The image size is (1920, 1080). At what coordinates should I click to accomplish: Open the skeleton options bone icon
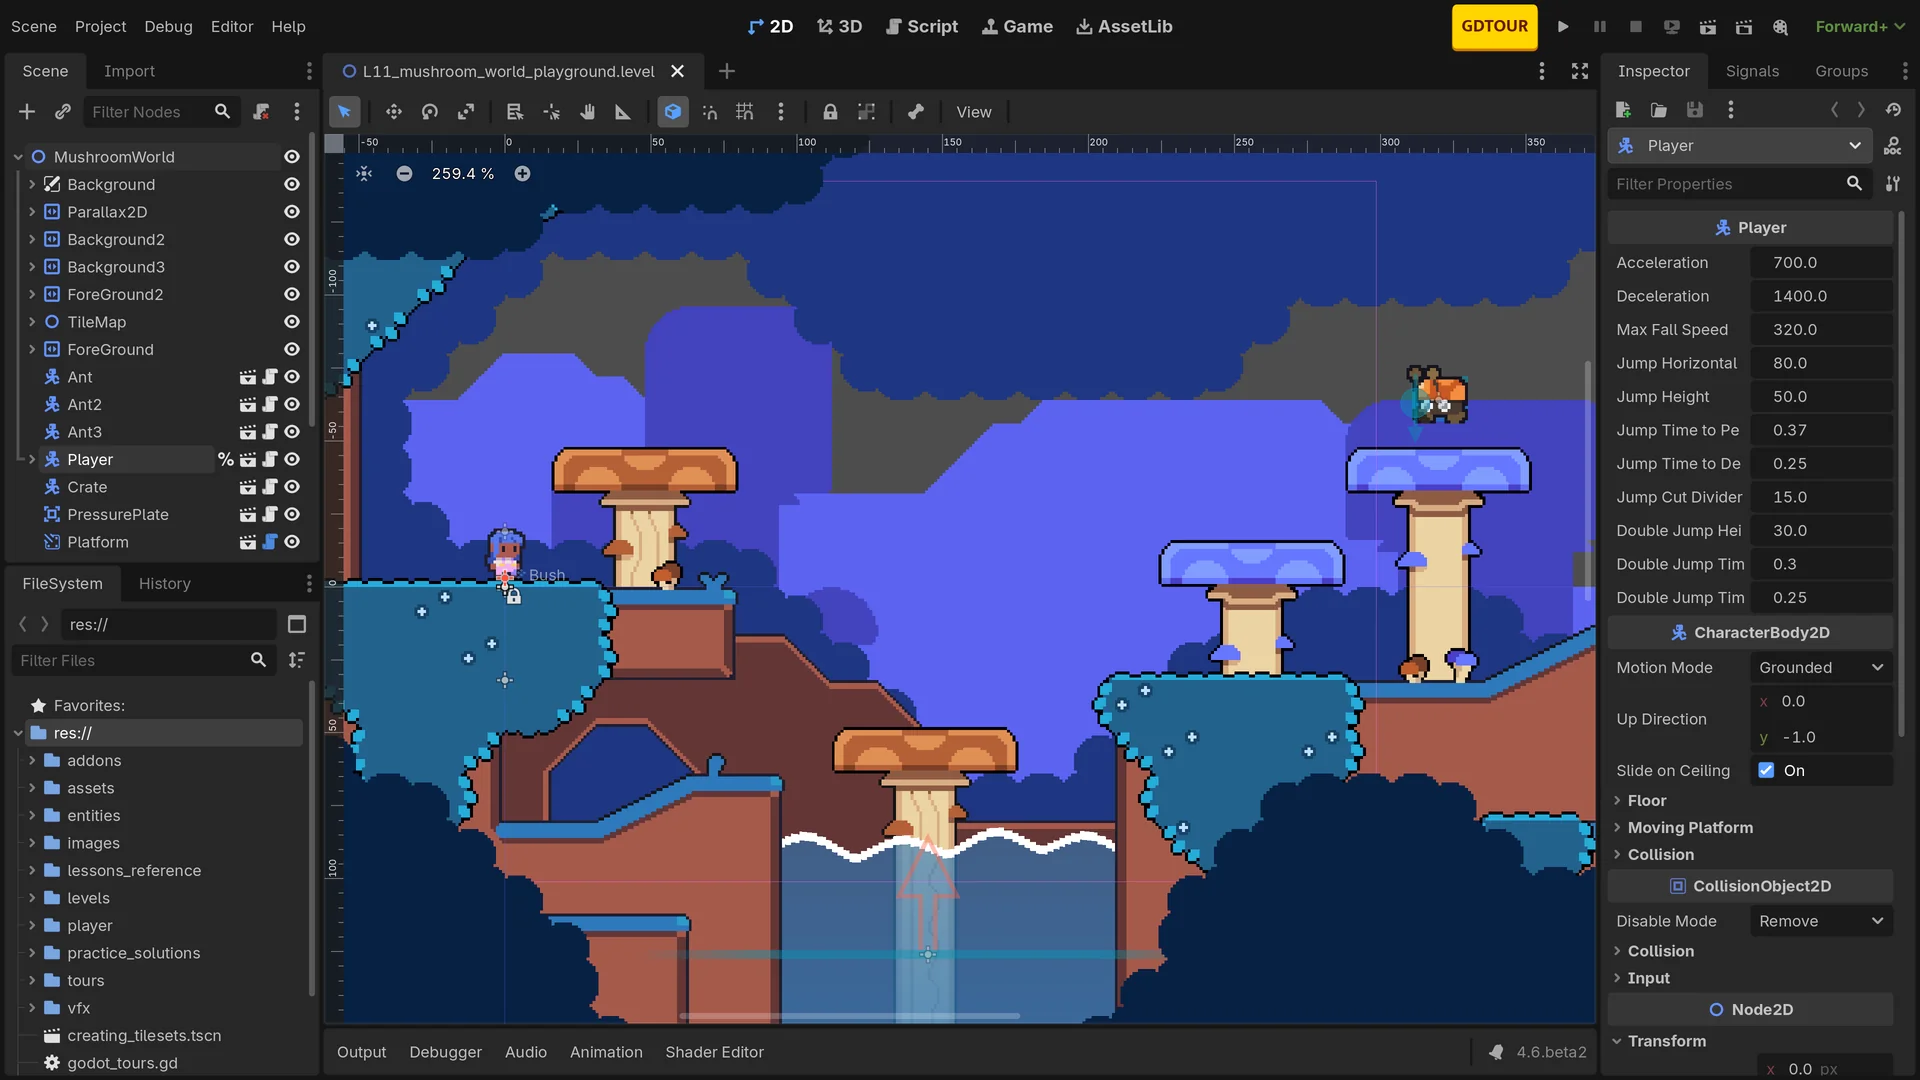click(x=916, y=111)
